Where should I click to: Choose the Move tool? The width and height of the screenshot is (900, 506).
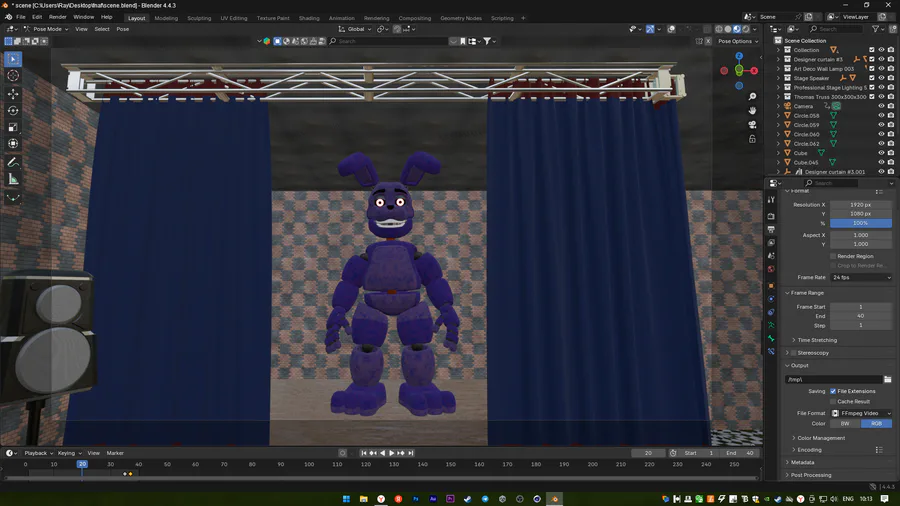click(13, 94)
